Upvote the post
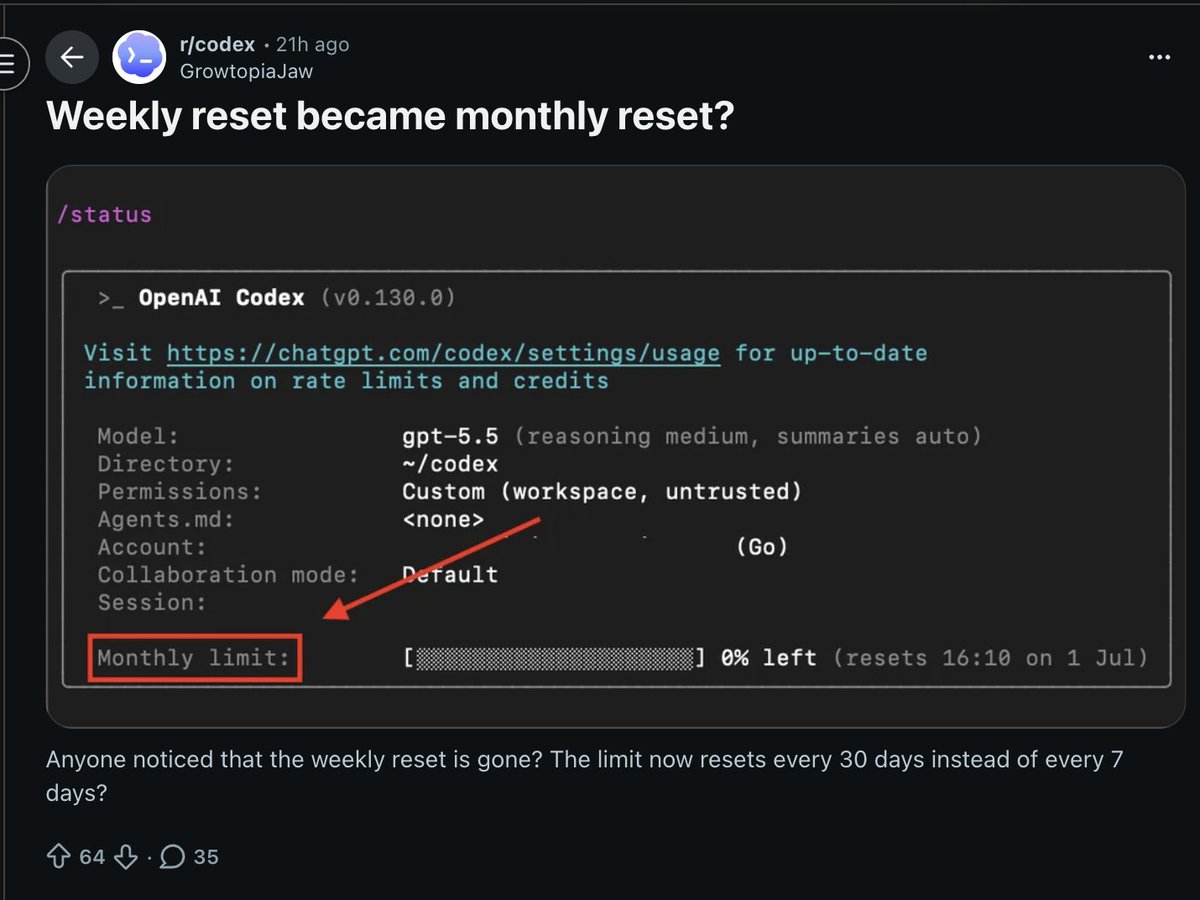Screen dimensions: 1200x900 [59, 857]
